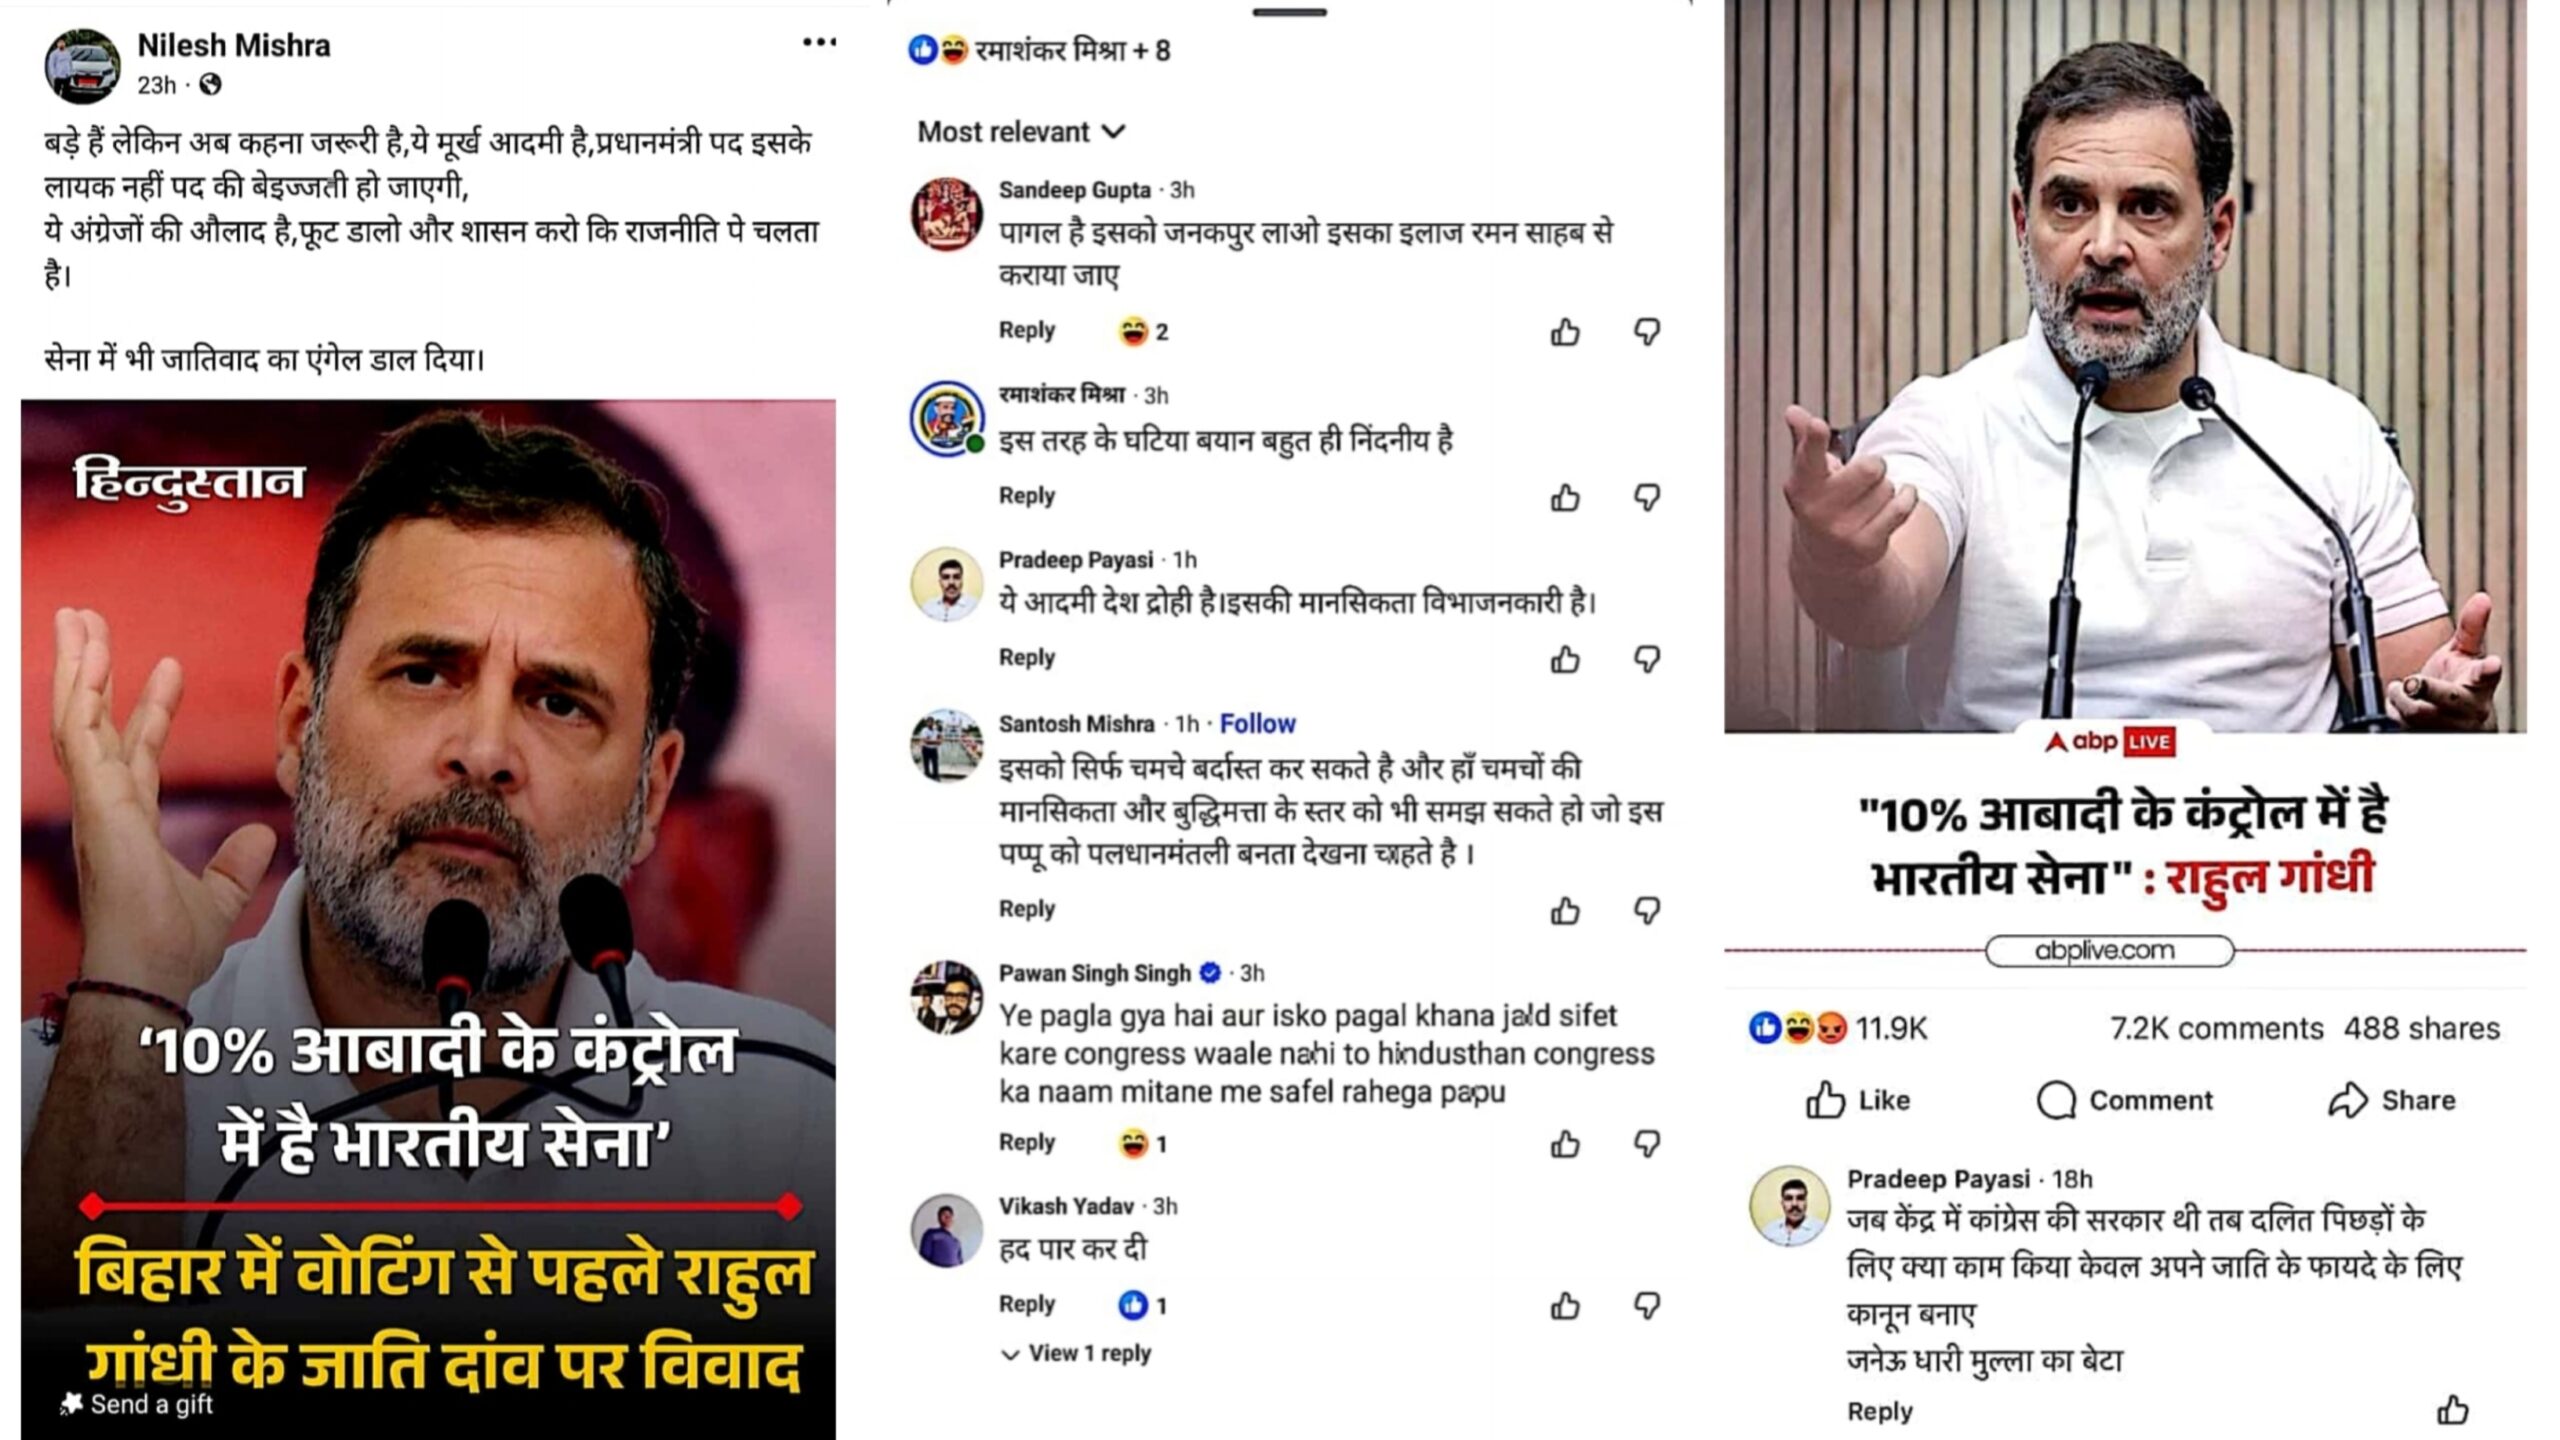
Task: Thumbs-down Sandeep Gupta's comment
Action: (1647, 332)
